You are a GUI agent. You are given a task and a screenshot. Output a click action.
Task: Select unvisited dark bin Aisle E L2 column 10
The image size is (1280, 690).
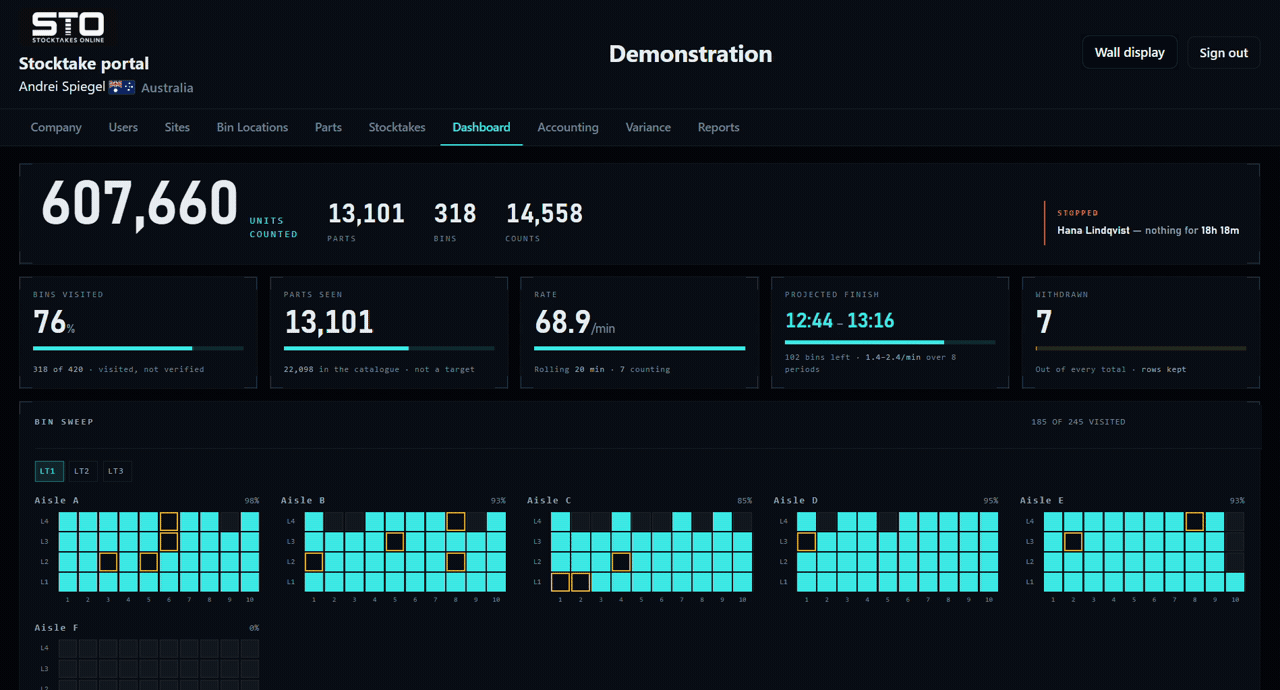pyautogui.click(x=1235, y=561)
